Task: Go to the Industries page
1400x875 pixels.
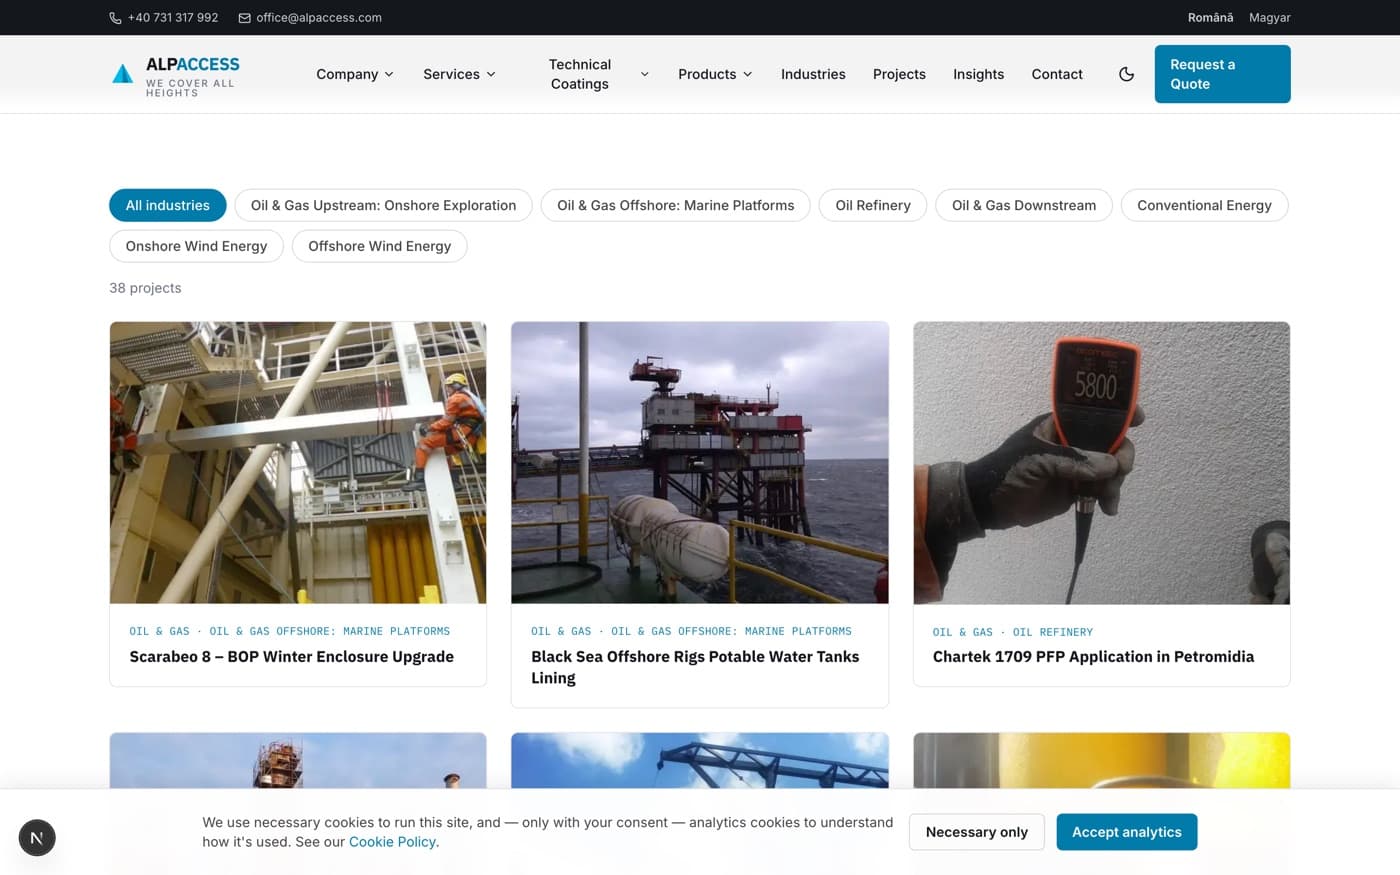Action: pyautogui.click(x=813, y=74)
